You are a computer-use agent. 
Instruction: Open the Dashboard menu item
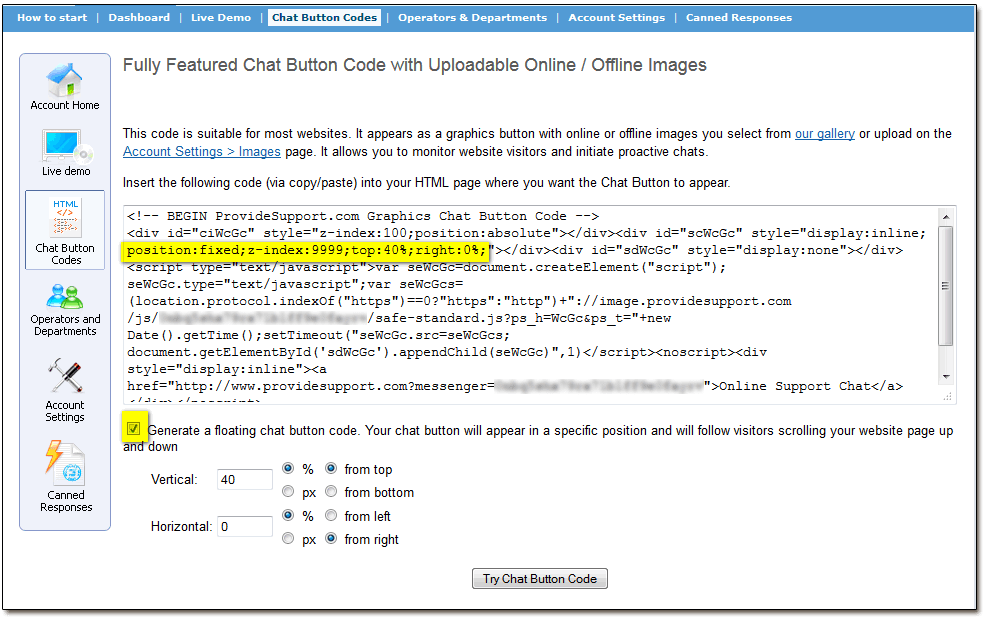click(139, 18)
